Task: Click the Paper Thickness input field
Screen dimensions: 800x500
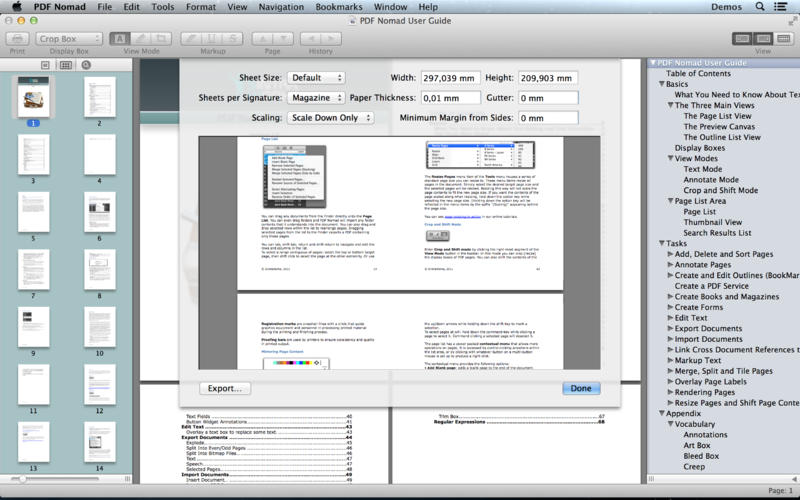Action: click(x=450, y=98)
